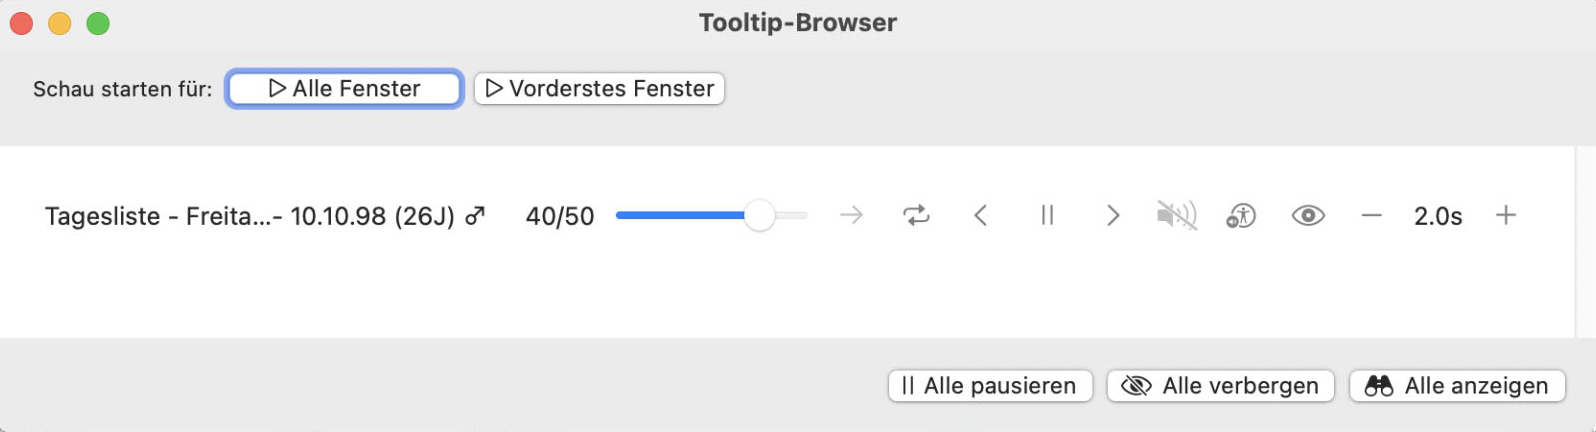
Task: Go to previous tooltip with left chevron
Action: tap(981, 215)
